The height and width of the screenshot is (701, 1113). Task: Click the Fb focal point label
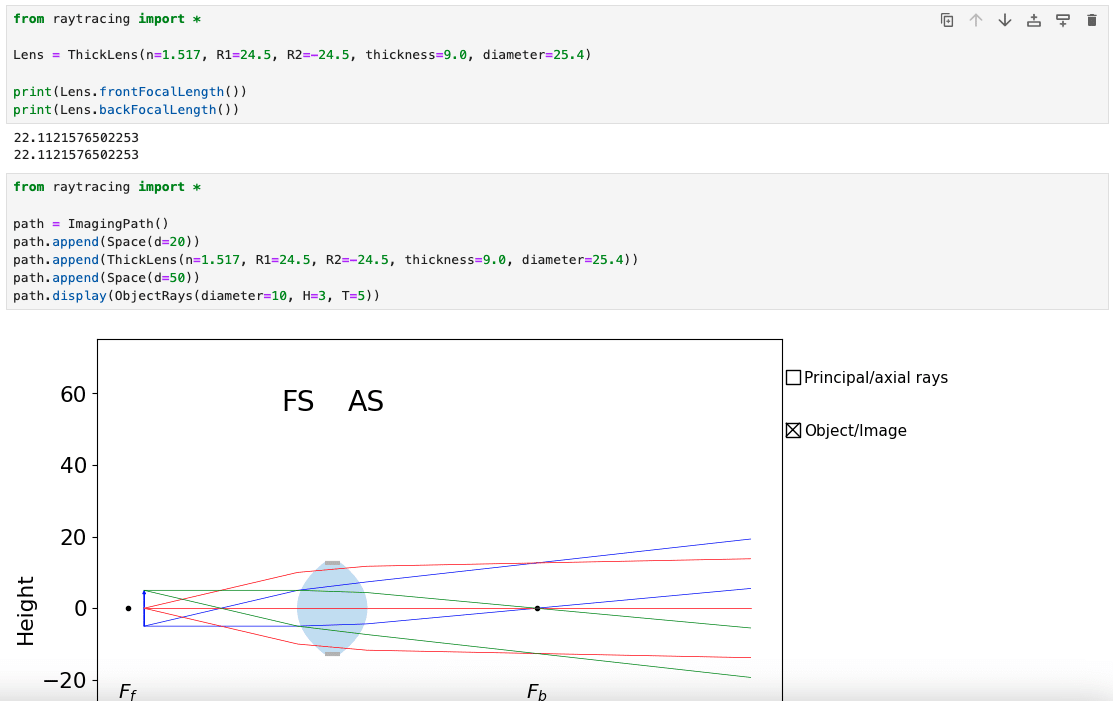pyautogui.click(x=537, y=692)
